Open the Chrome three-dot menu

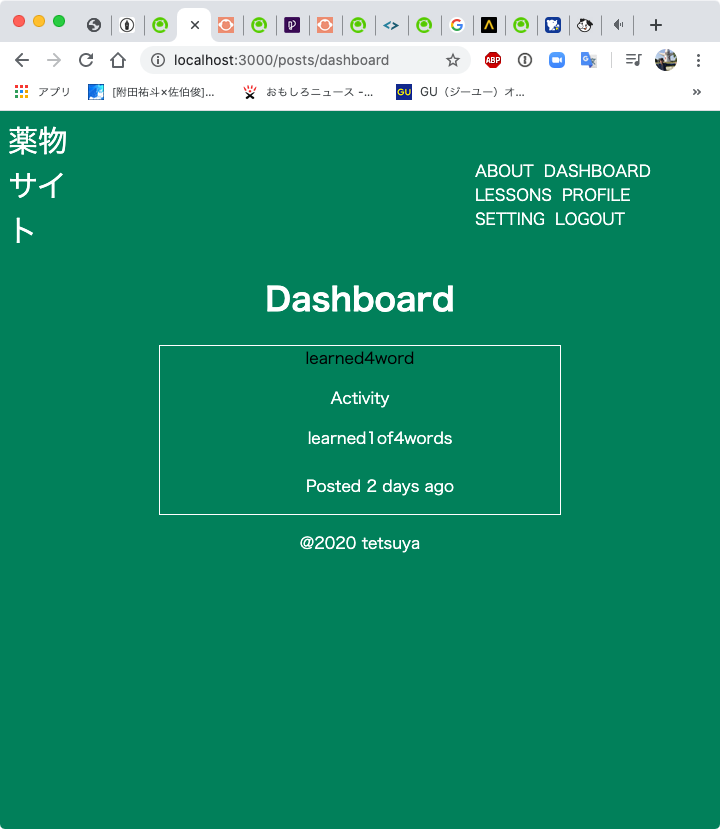click(698, 60)
